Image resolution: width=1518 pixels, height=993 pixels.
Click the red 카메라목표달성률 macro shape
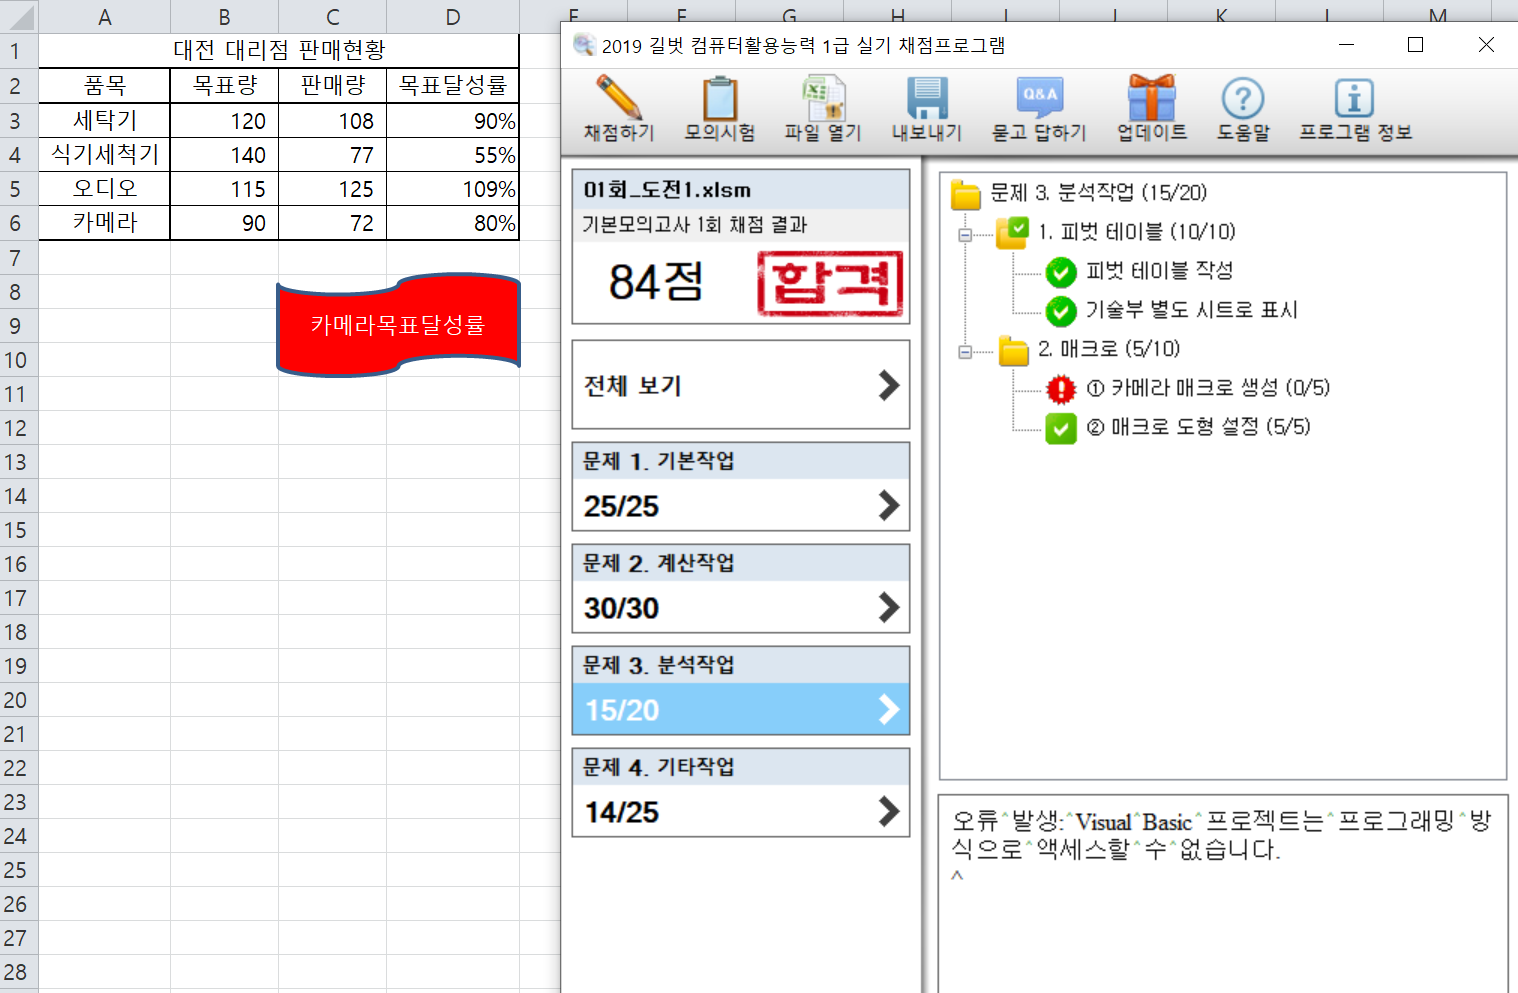click(x=398, y=325)
